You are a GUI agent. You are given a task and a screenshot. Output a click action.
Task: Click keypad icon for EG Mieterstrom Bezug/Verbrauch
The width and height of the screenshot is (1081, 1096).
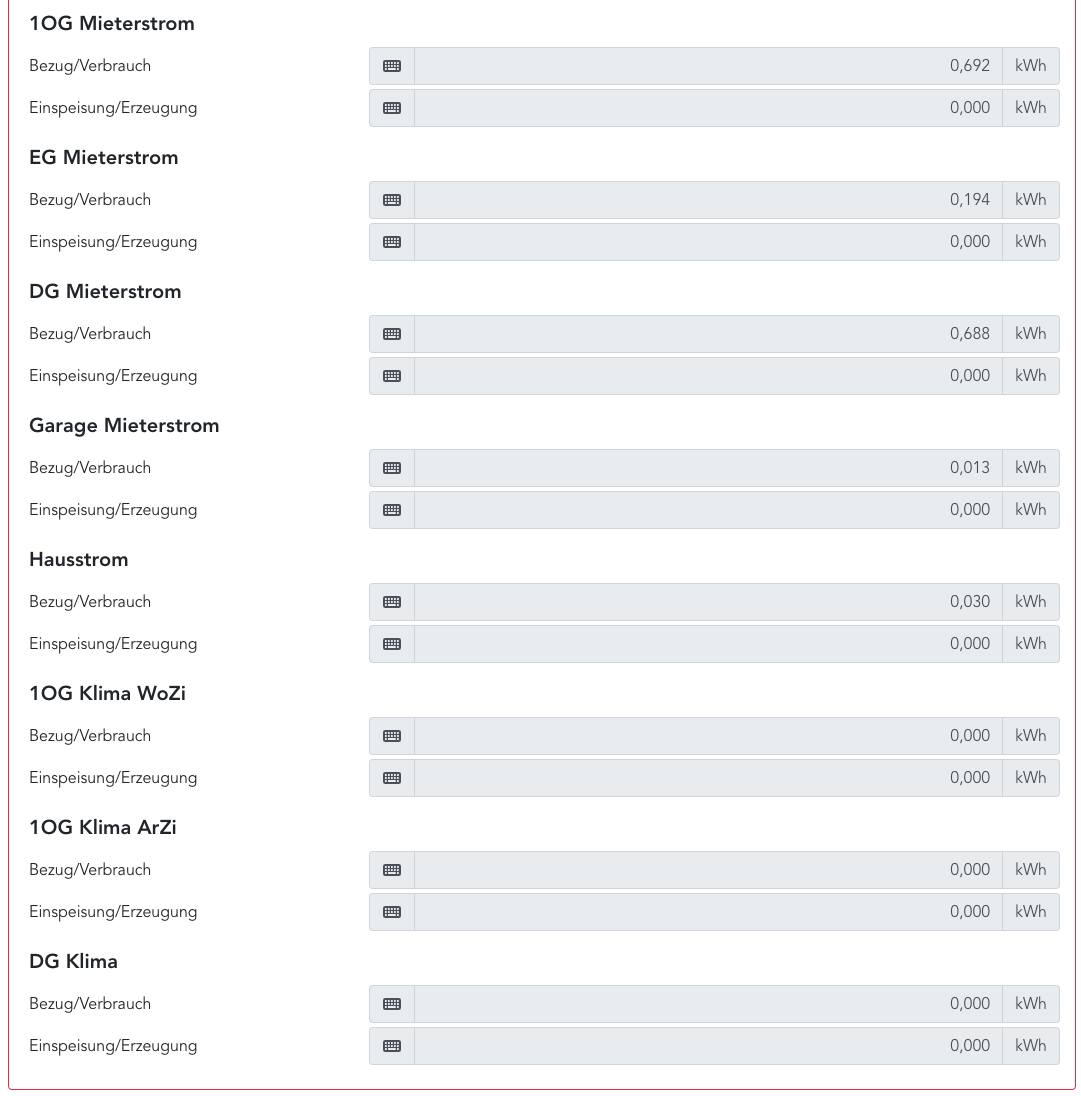click(392, 200)
